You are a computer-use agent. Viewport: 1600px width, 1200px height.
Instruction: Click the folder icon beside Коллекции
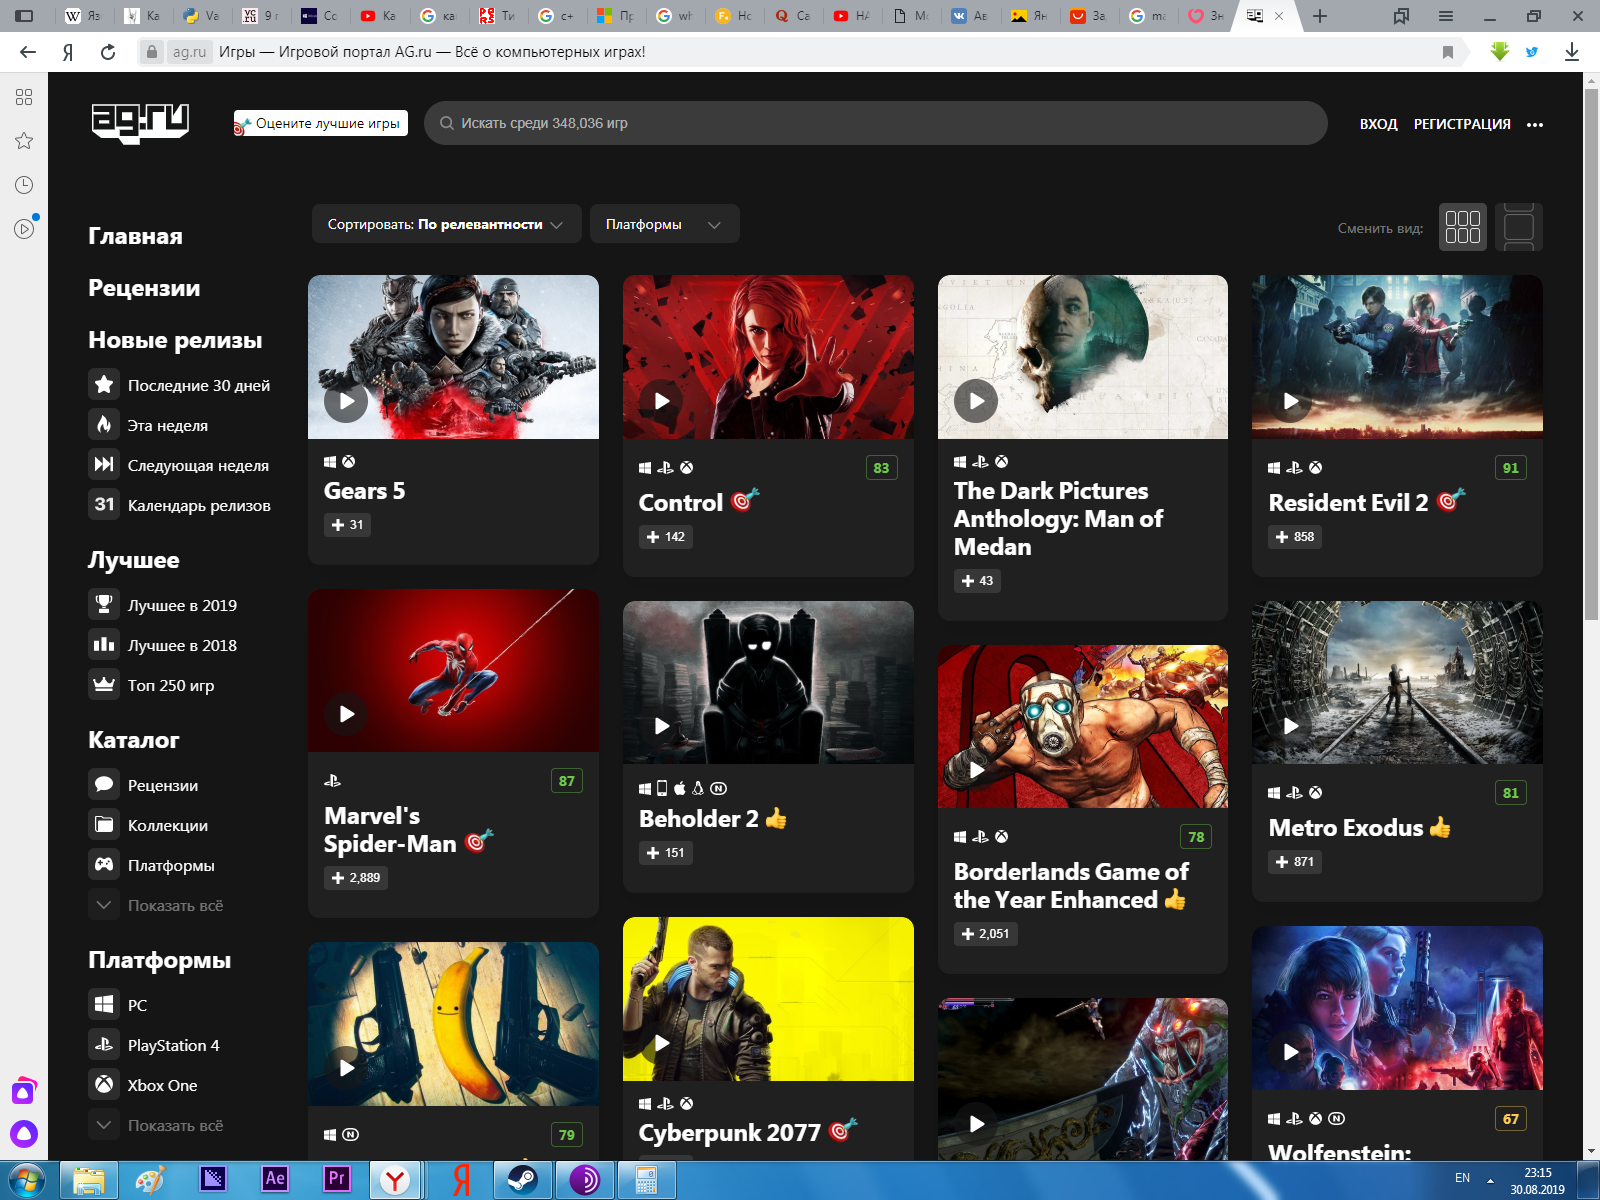point(104,824)
